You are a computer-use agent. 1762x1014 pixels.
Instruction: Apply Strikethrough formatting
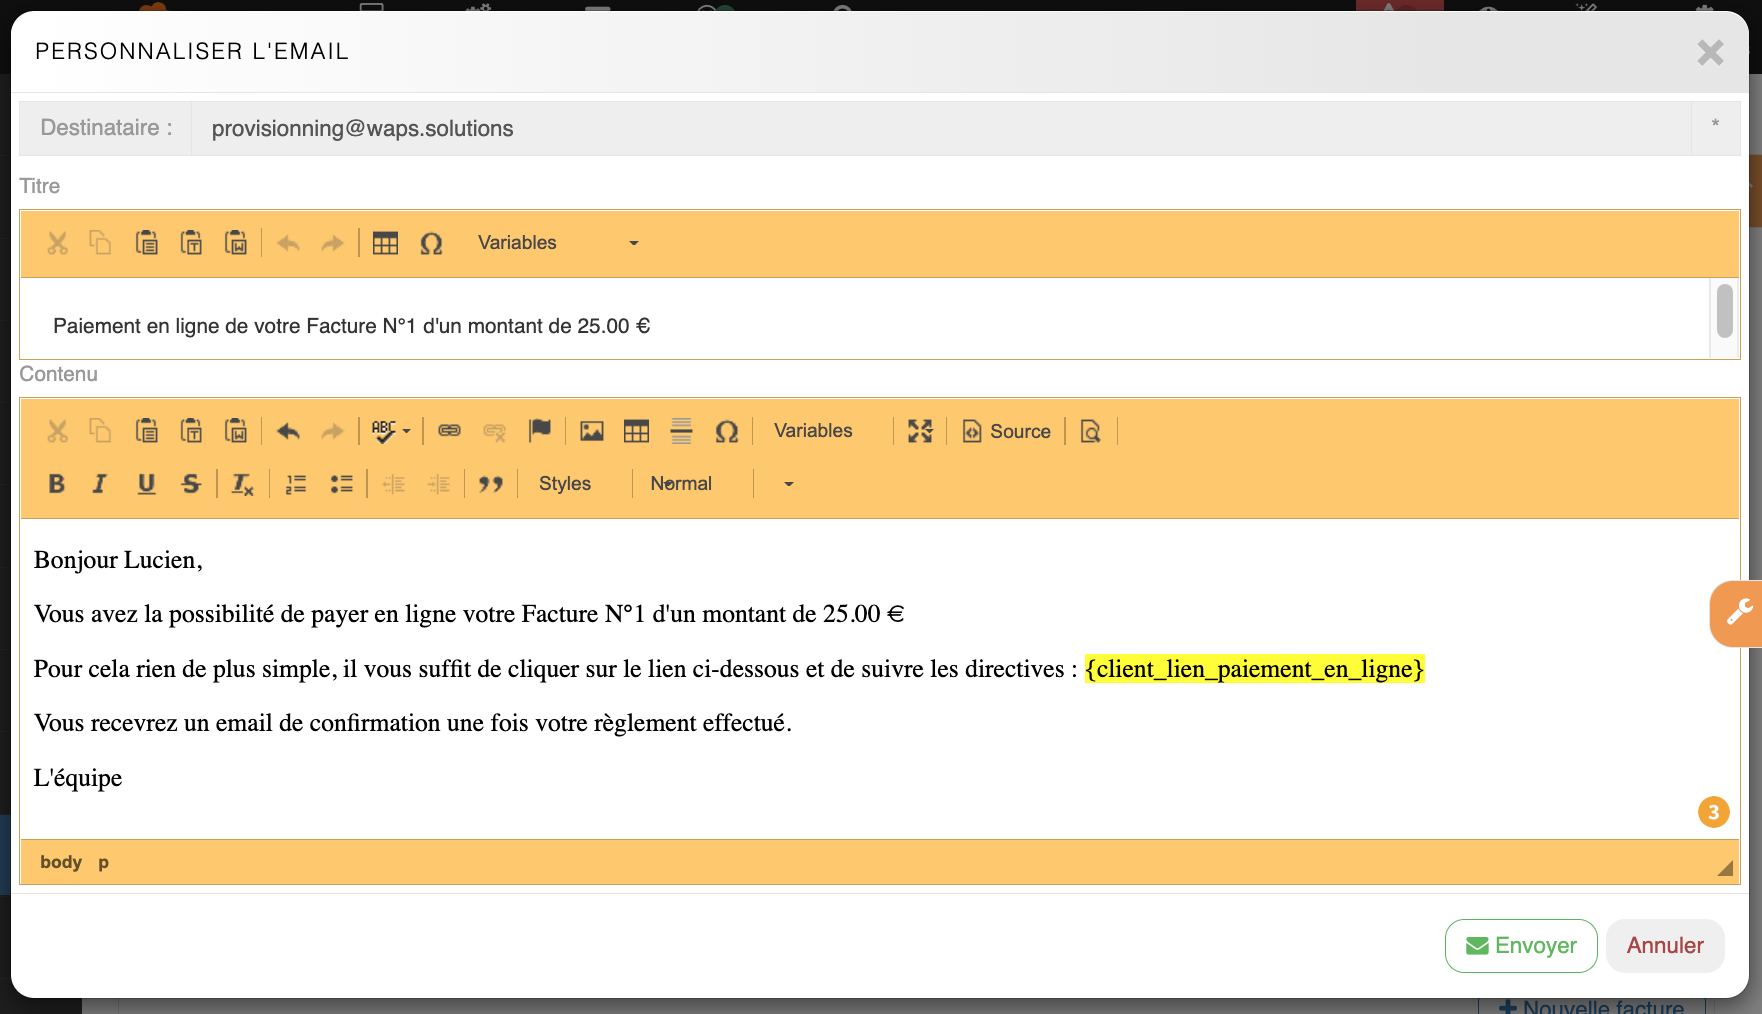tap(191, 484)
